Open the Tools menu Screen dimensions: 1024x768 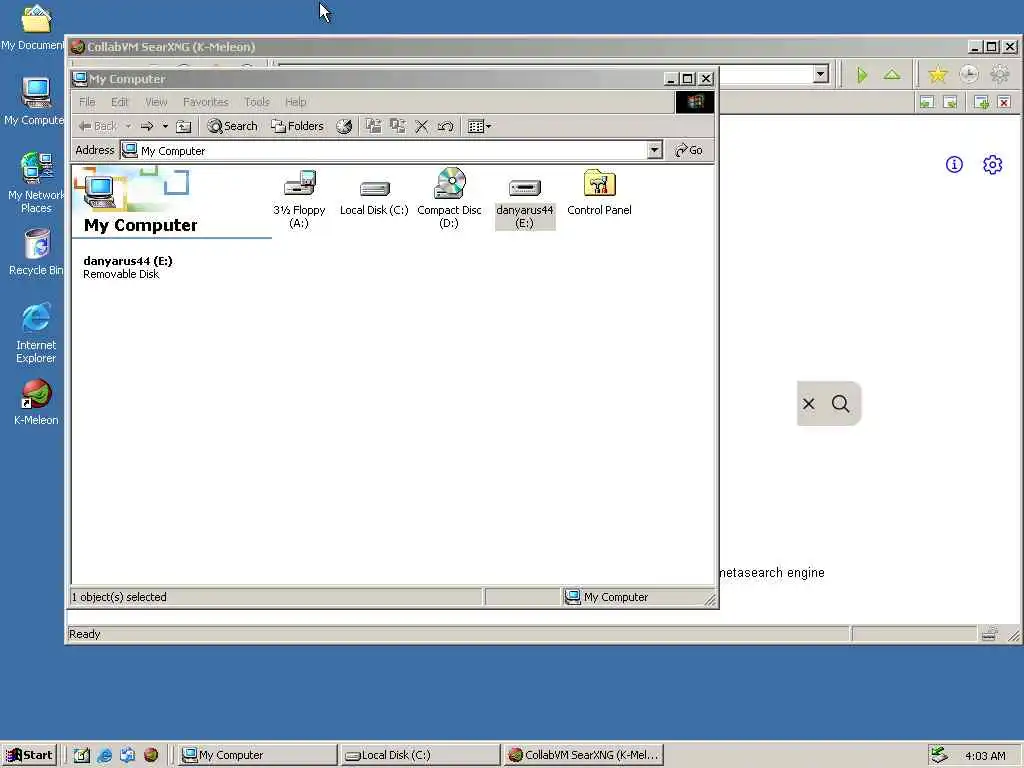click(x=257, y=102)
